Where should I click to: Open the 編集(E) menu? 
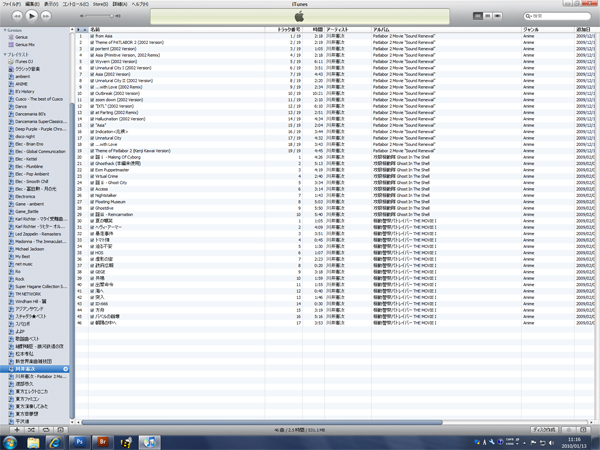tap(32, 4)
